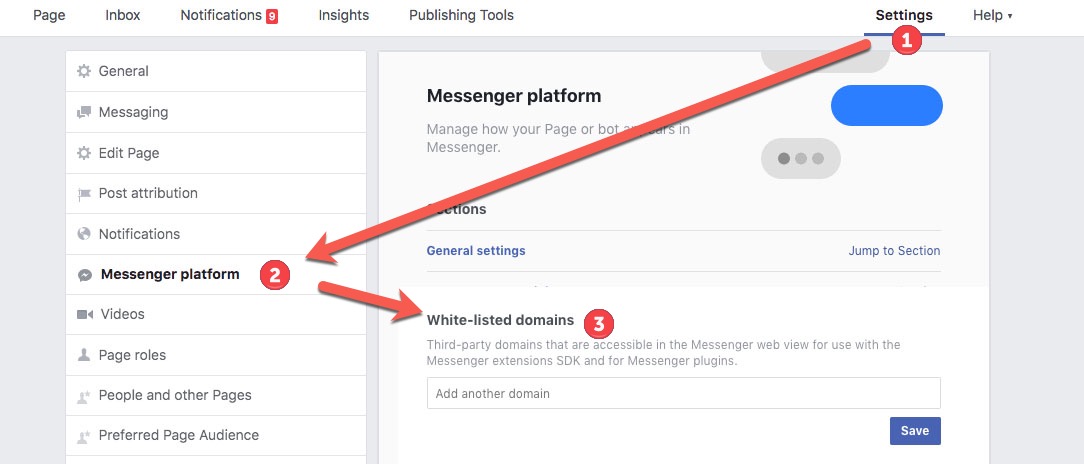Image resolution: width=1084 pixels, height=464 pixels.
Task: Click the Save button
Action: click(x=915, y=431)
